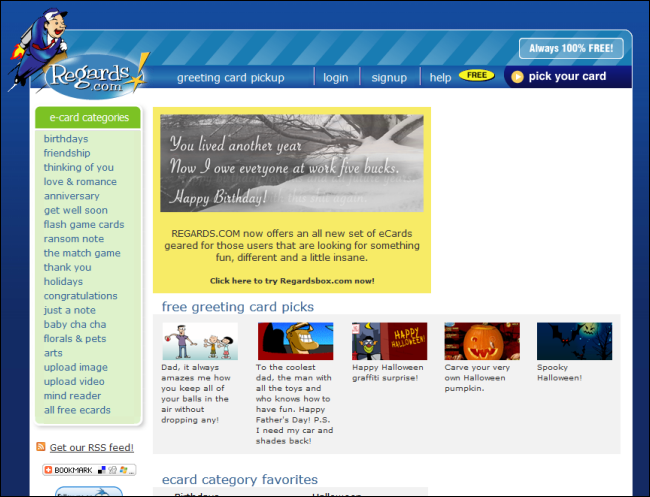Open the signup page

click(389, 78)
